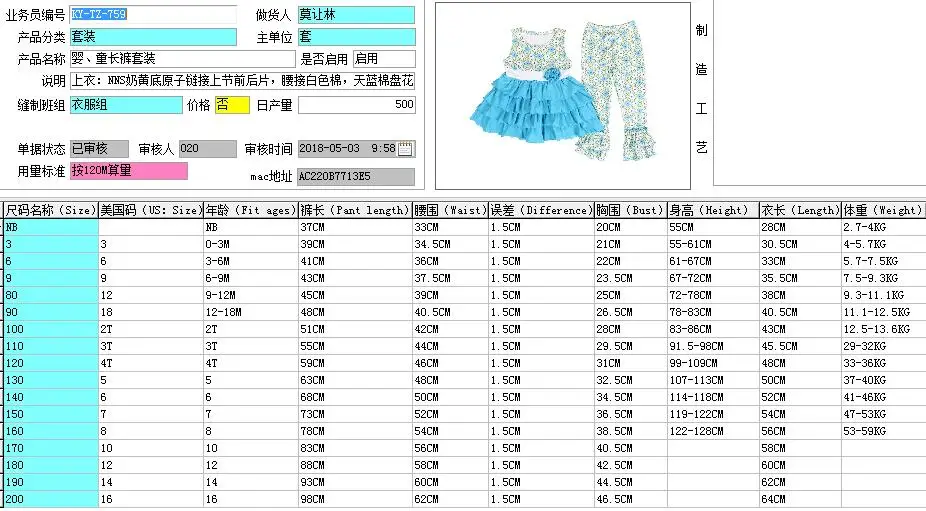Click waist cell 40.5CM

tap(451, 313)
